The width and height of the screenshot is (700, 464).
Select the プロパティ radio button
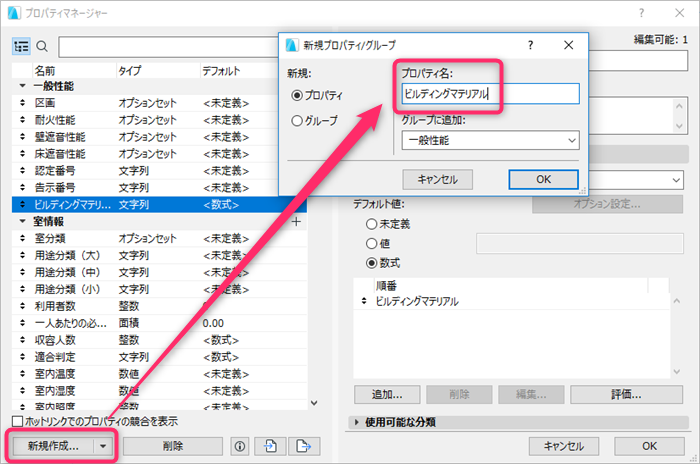[x=296, y=95]
